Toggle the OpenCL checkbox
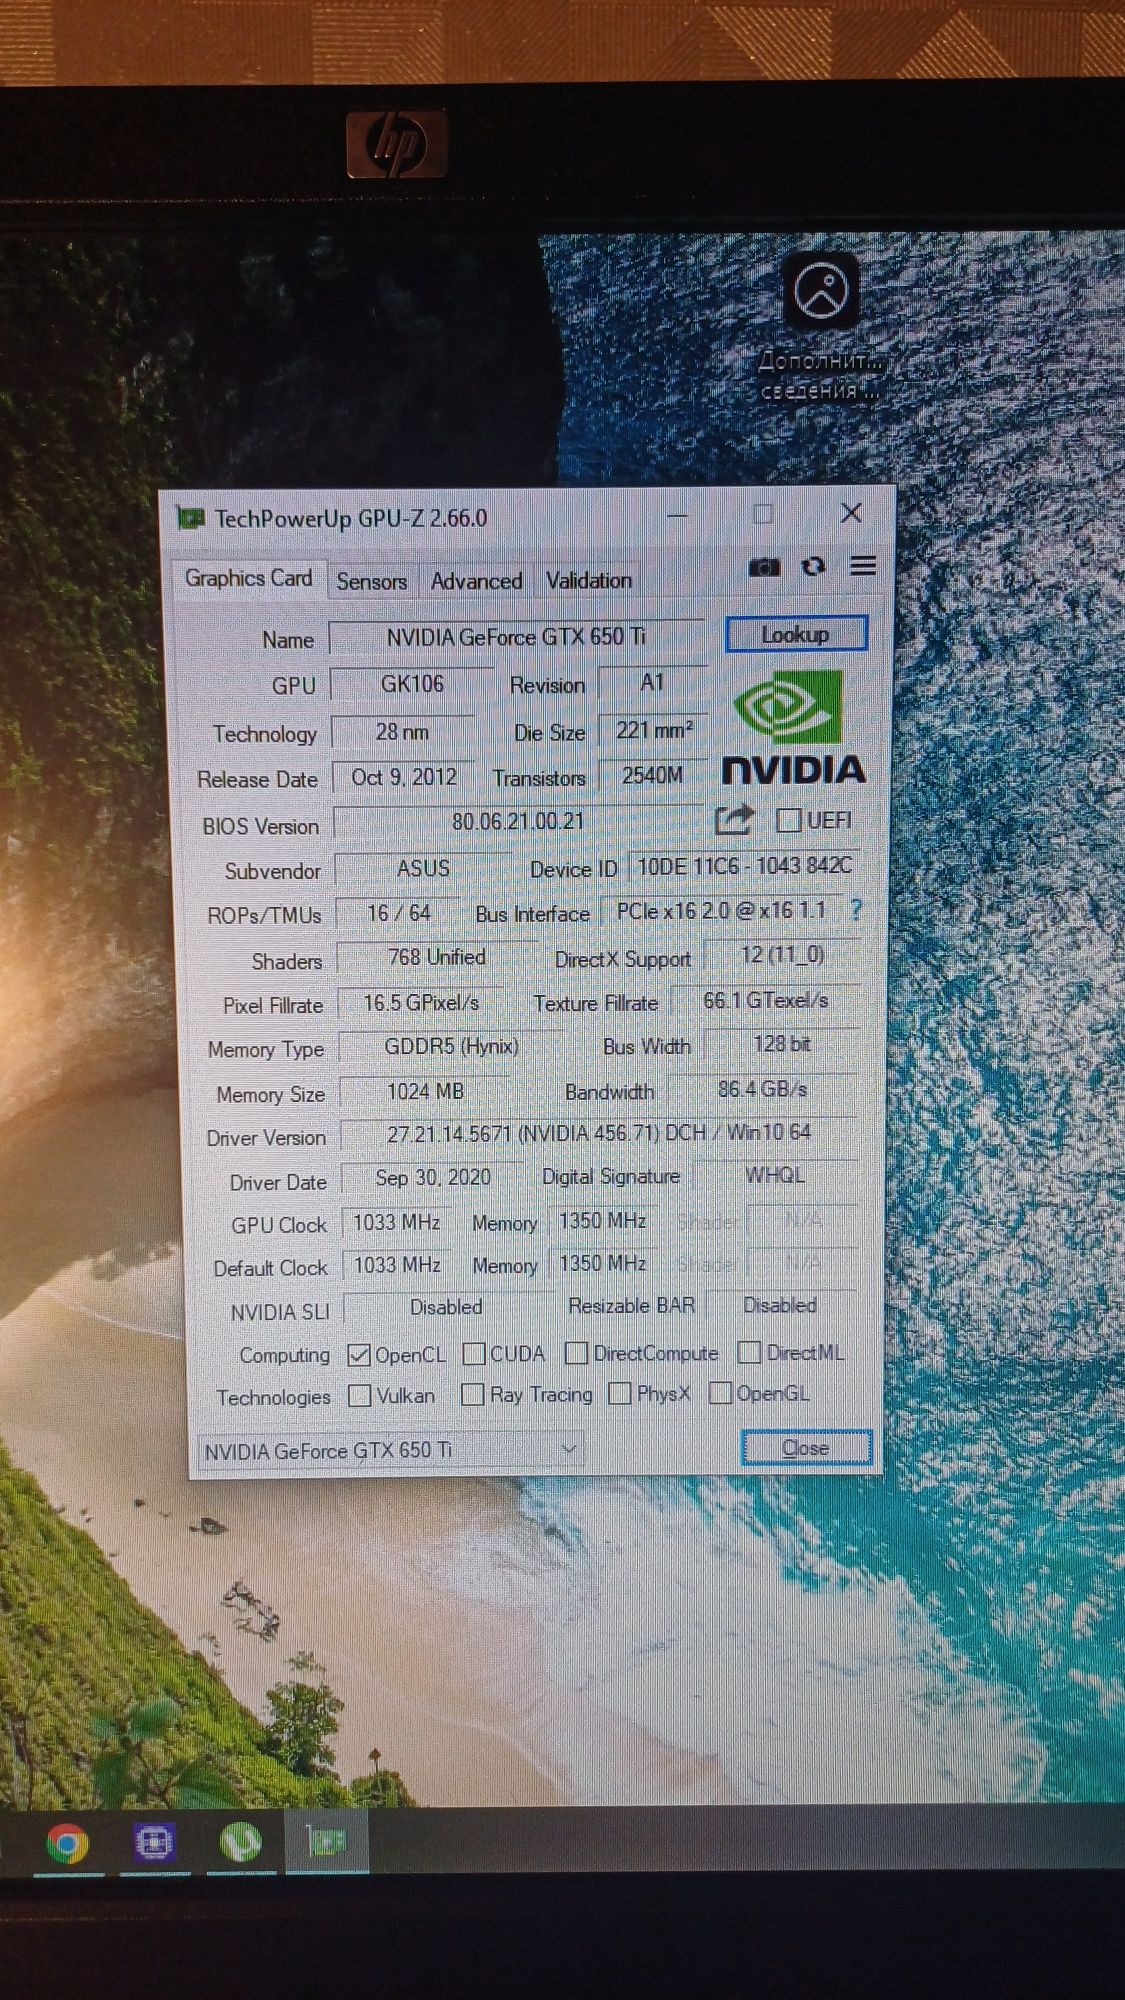 (x=359, y=1354)
